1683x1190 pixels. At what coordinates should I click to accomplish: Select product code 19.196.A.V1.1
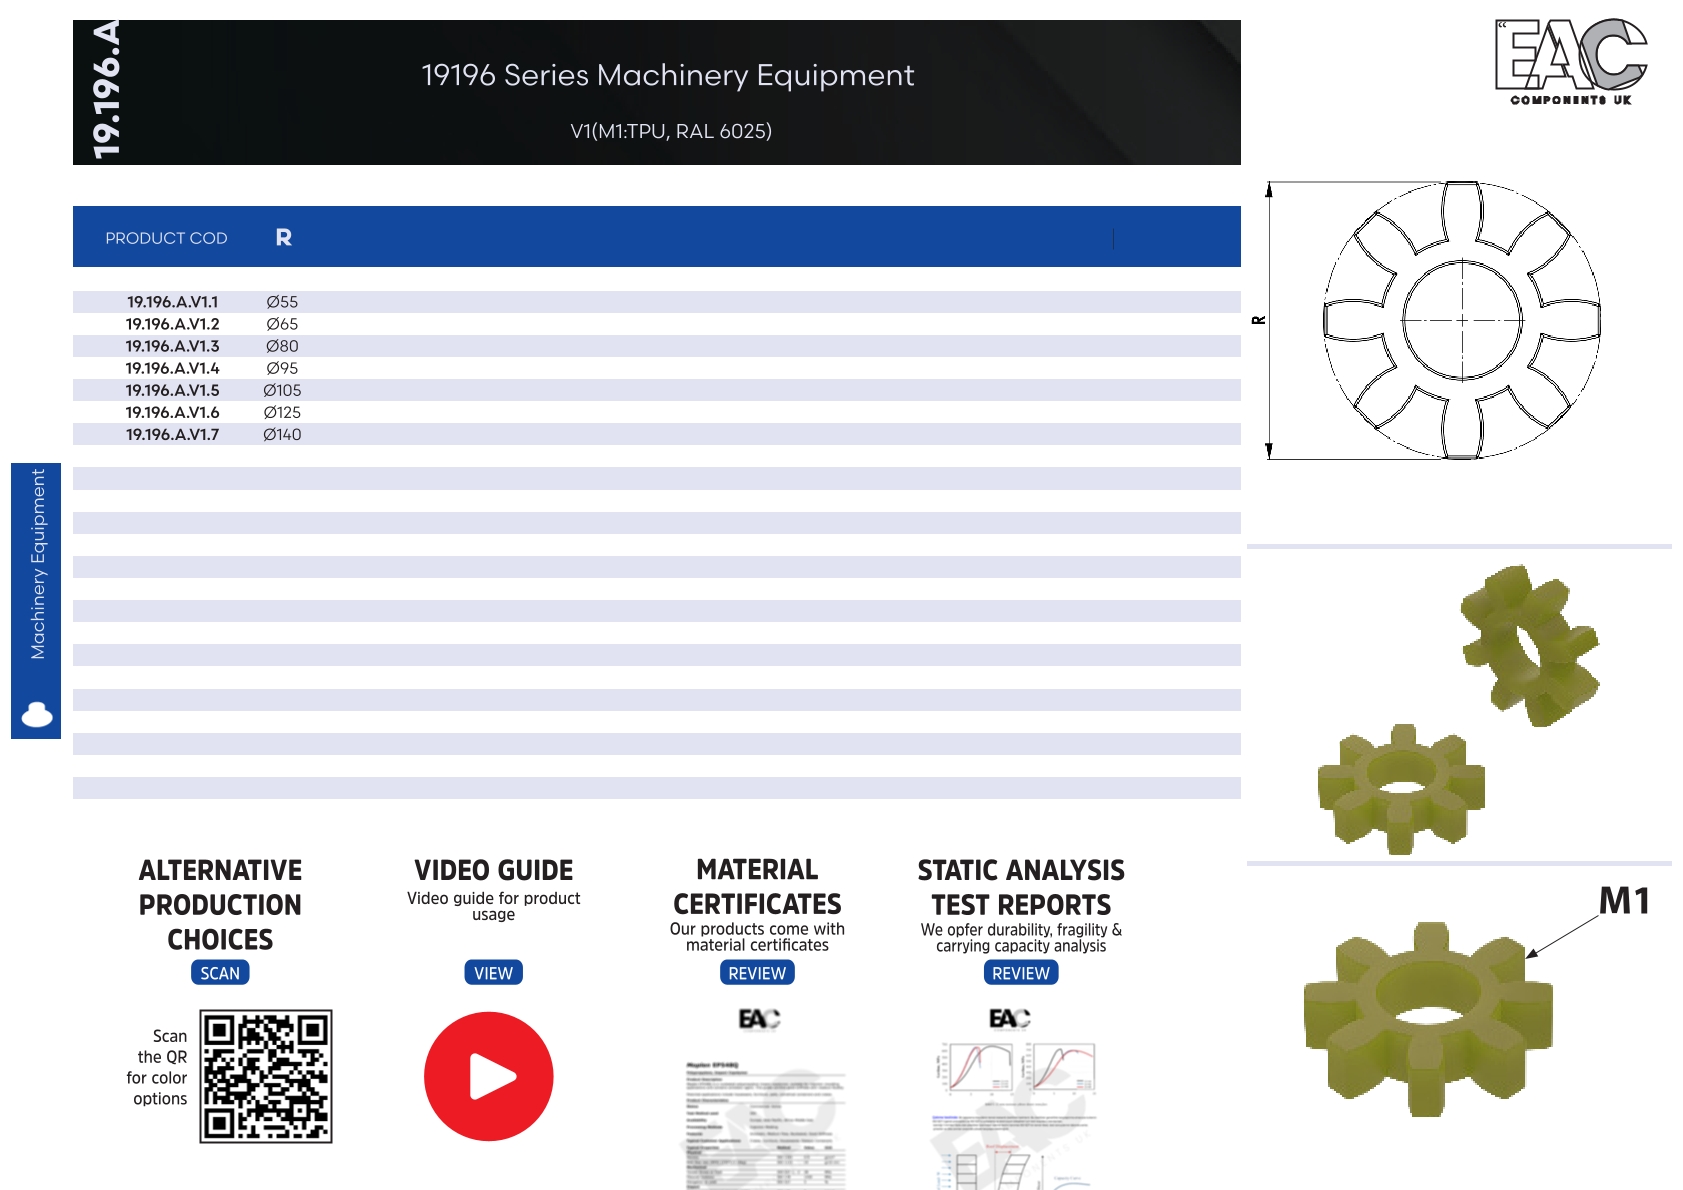172,302
